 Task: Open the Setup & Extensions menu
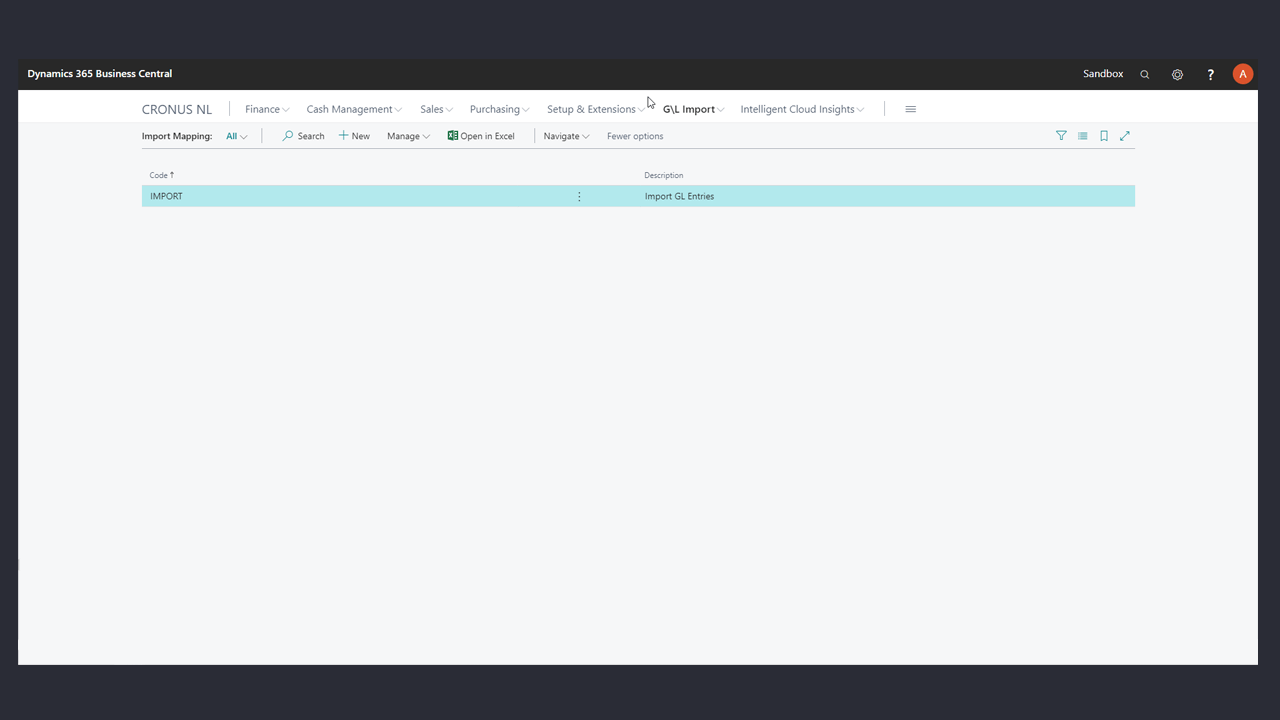pos(595,109)
